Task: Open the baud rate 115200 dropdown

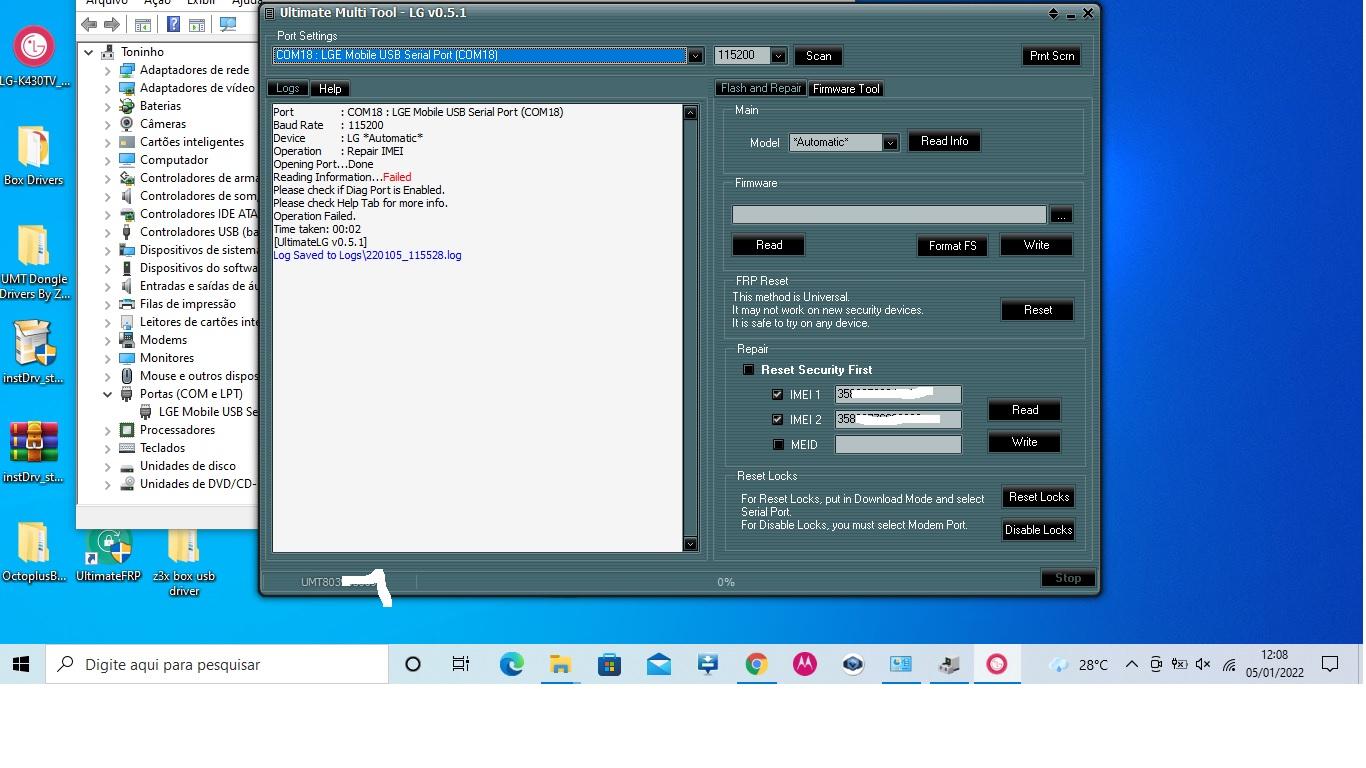Action: coord(778,56)
